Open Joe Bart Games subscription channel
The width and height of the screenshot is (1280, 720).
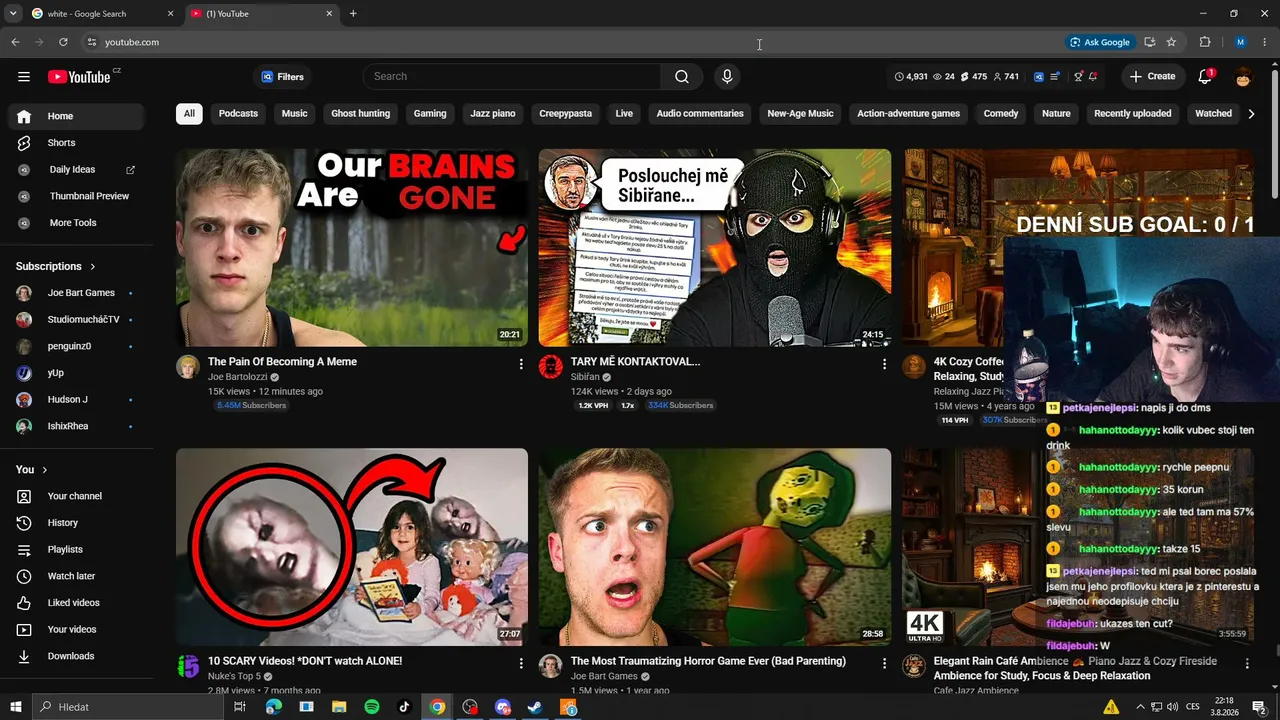(78, 293)
